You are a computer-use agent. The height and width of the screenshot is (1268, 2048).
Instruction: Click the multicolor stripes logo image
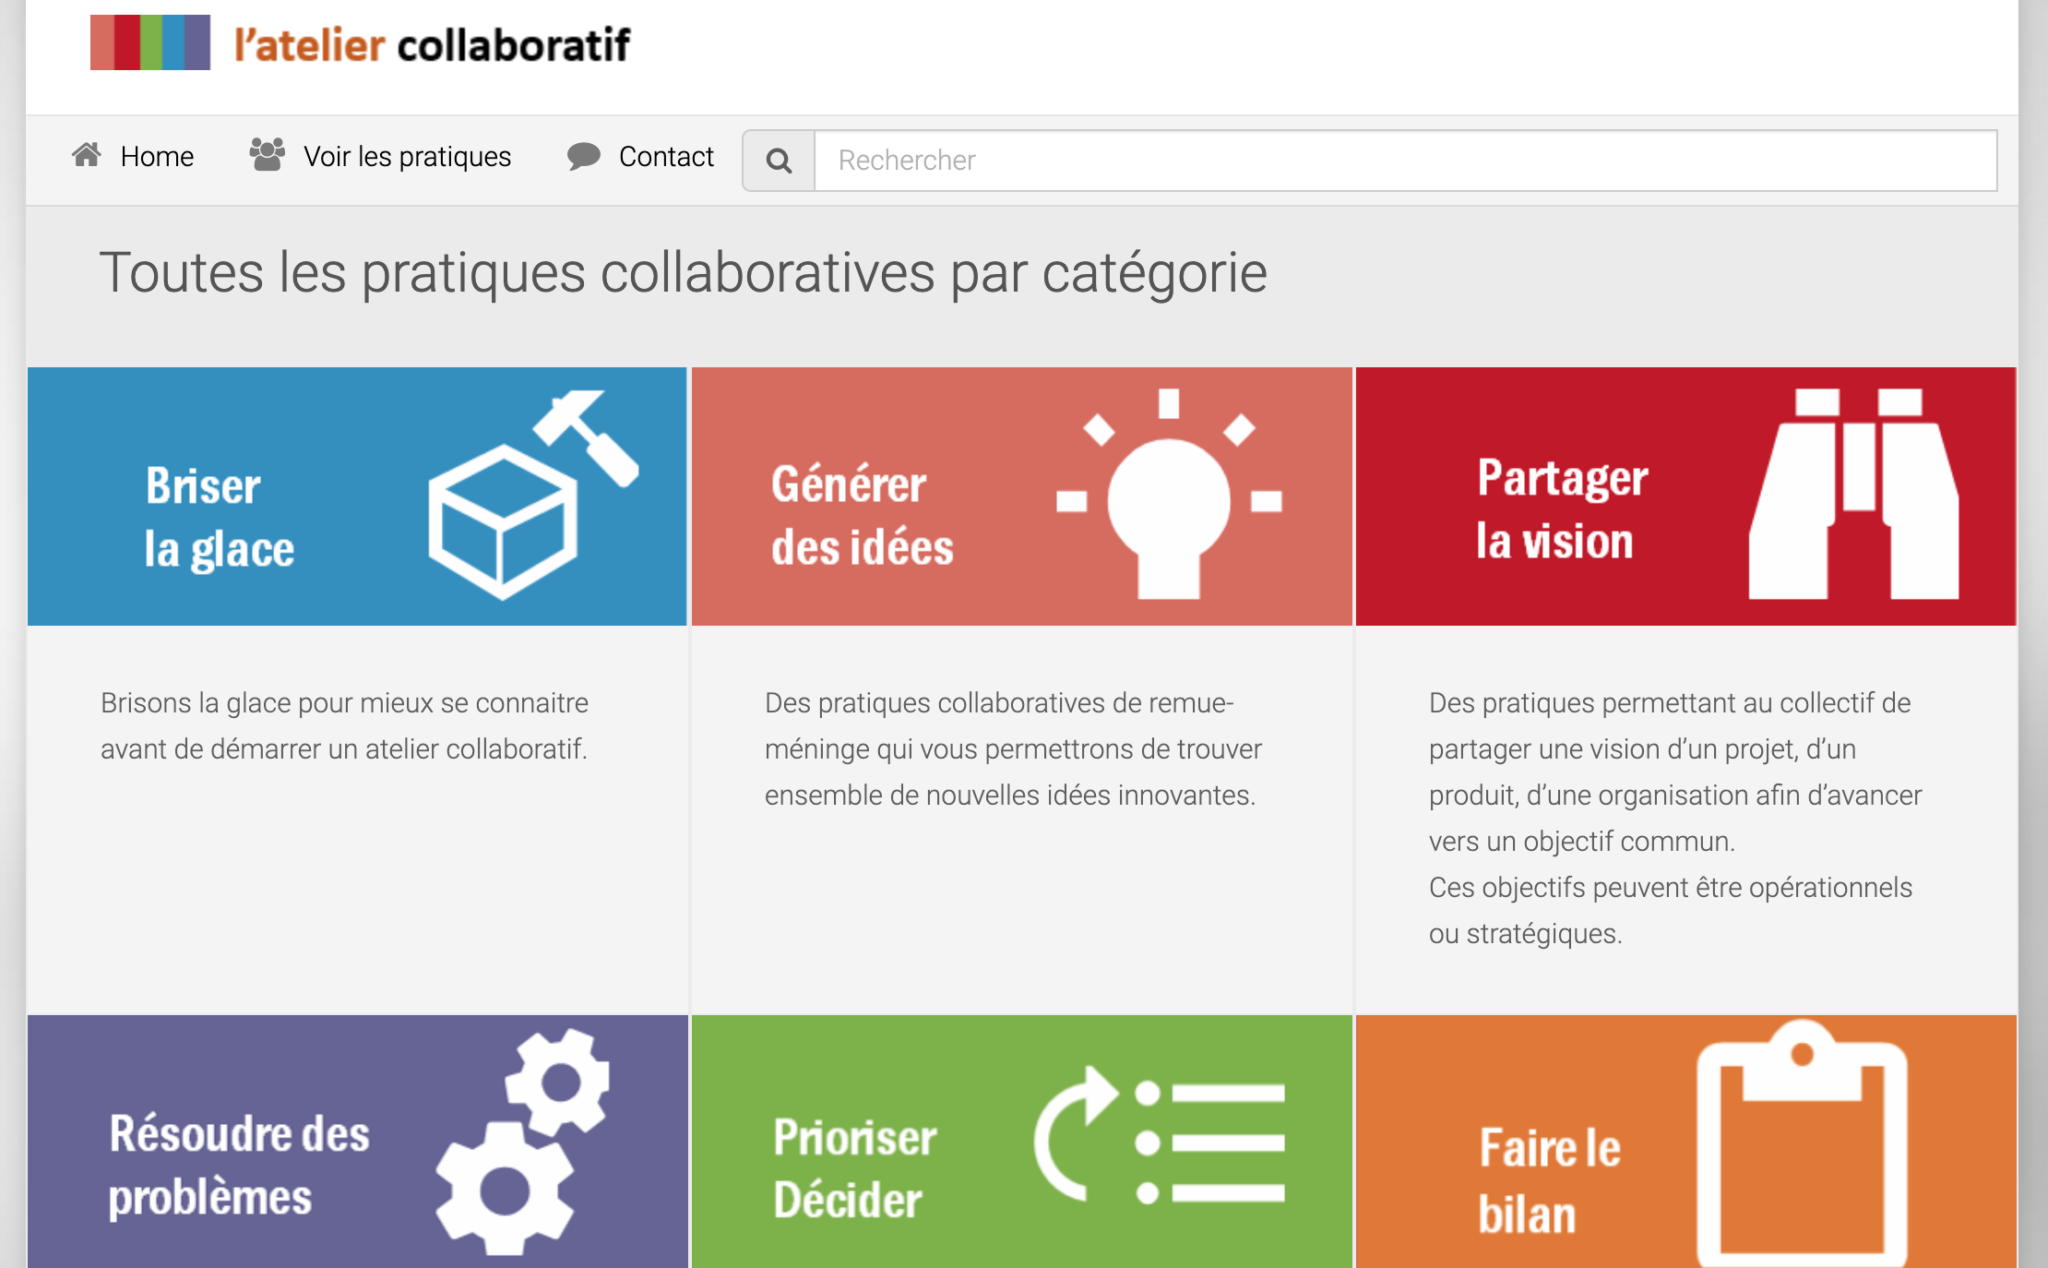[150, 42]
